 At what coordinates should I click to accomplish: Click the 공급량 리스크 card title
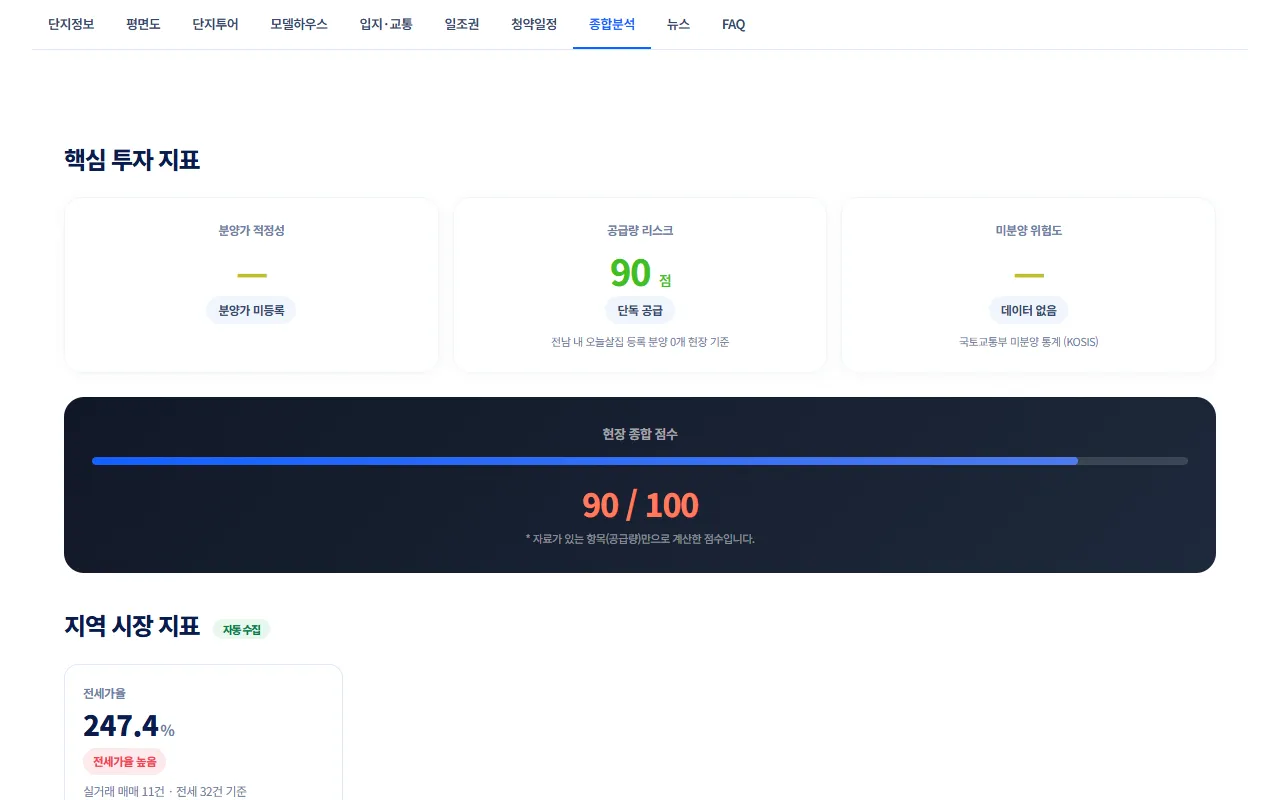tap(640, 230)
